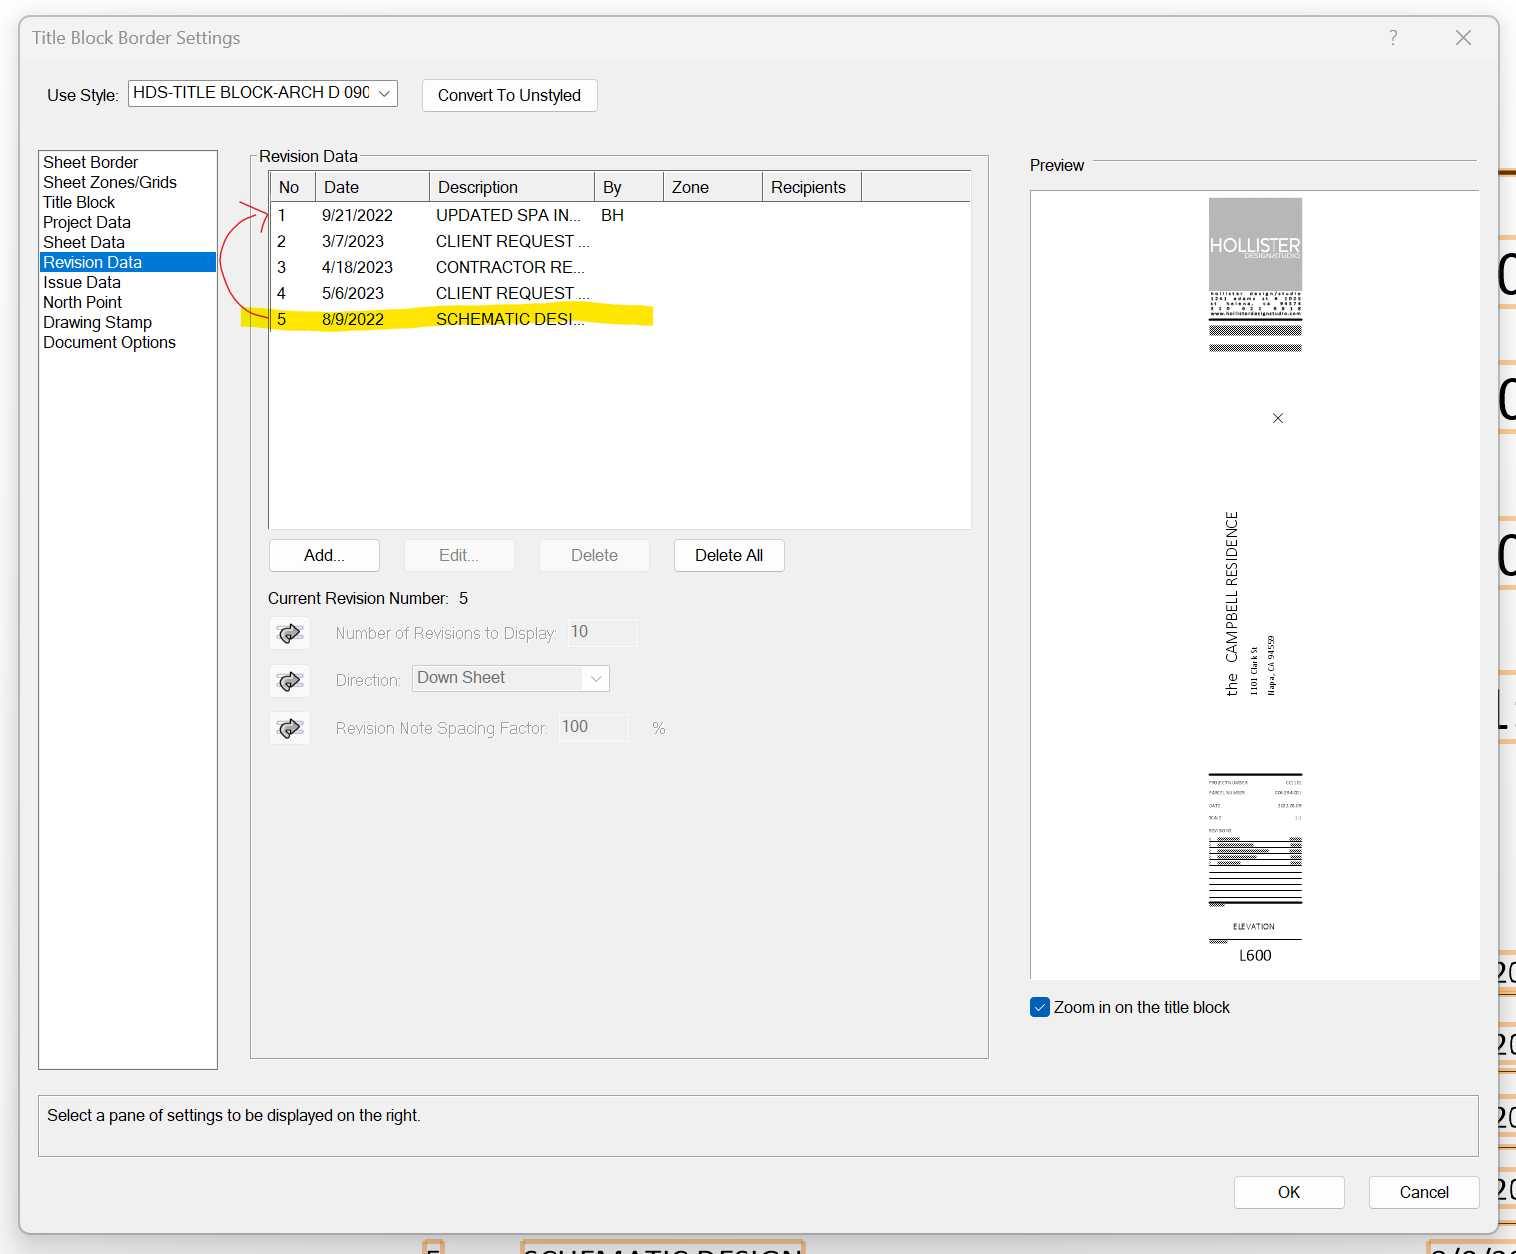Switch to the Issue Data settings pane

tap(82, 282)
